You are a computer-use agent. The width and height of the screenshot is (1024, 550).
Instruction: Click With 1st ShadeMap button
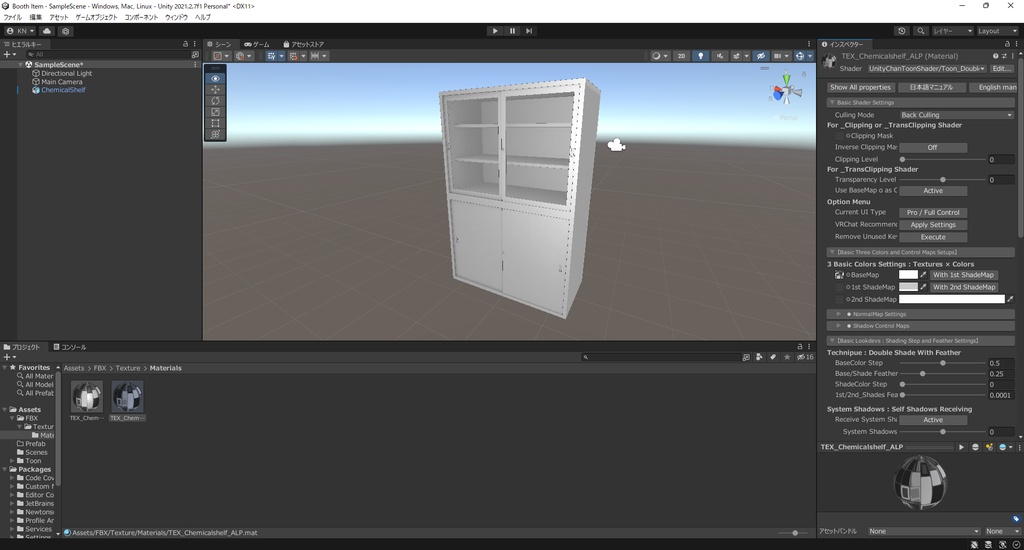(x=963, y=275)
